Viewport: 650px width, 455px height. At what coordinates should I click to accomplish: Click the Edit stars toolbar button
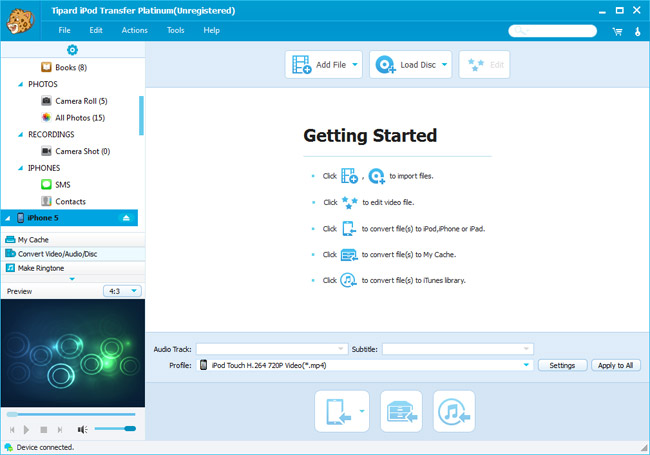[484, 65]
